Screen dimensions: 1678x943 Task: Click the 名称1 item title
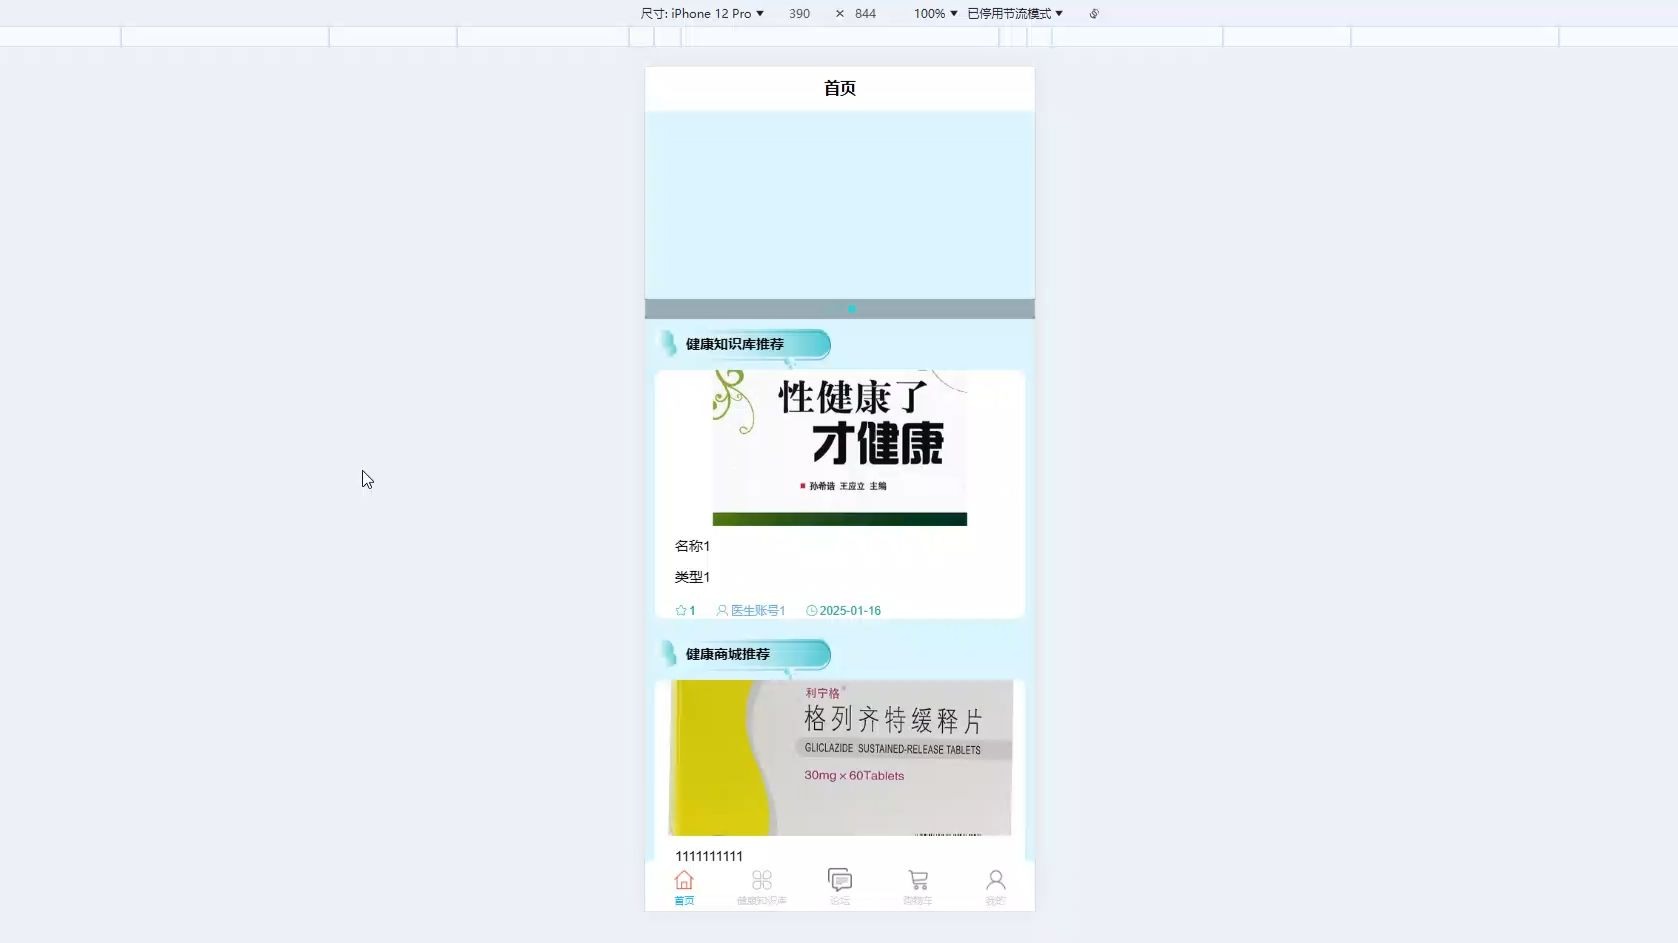pyautogui.click(x=692, y=546)
